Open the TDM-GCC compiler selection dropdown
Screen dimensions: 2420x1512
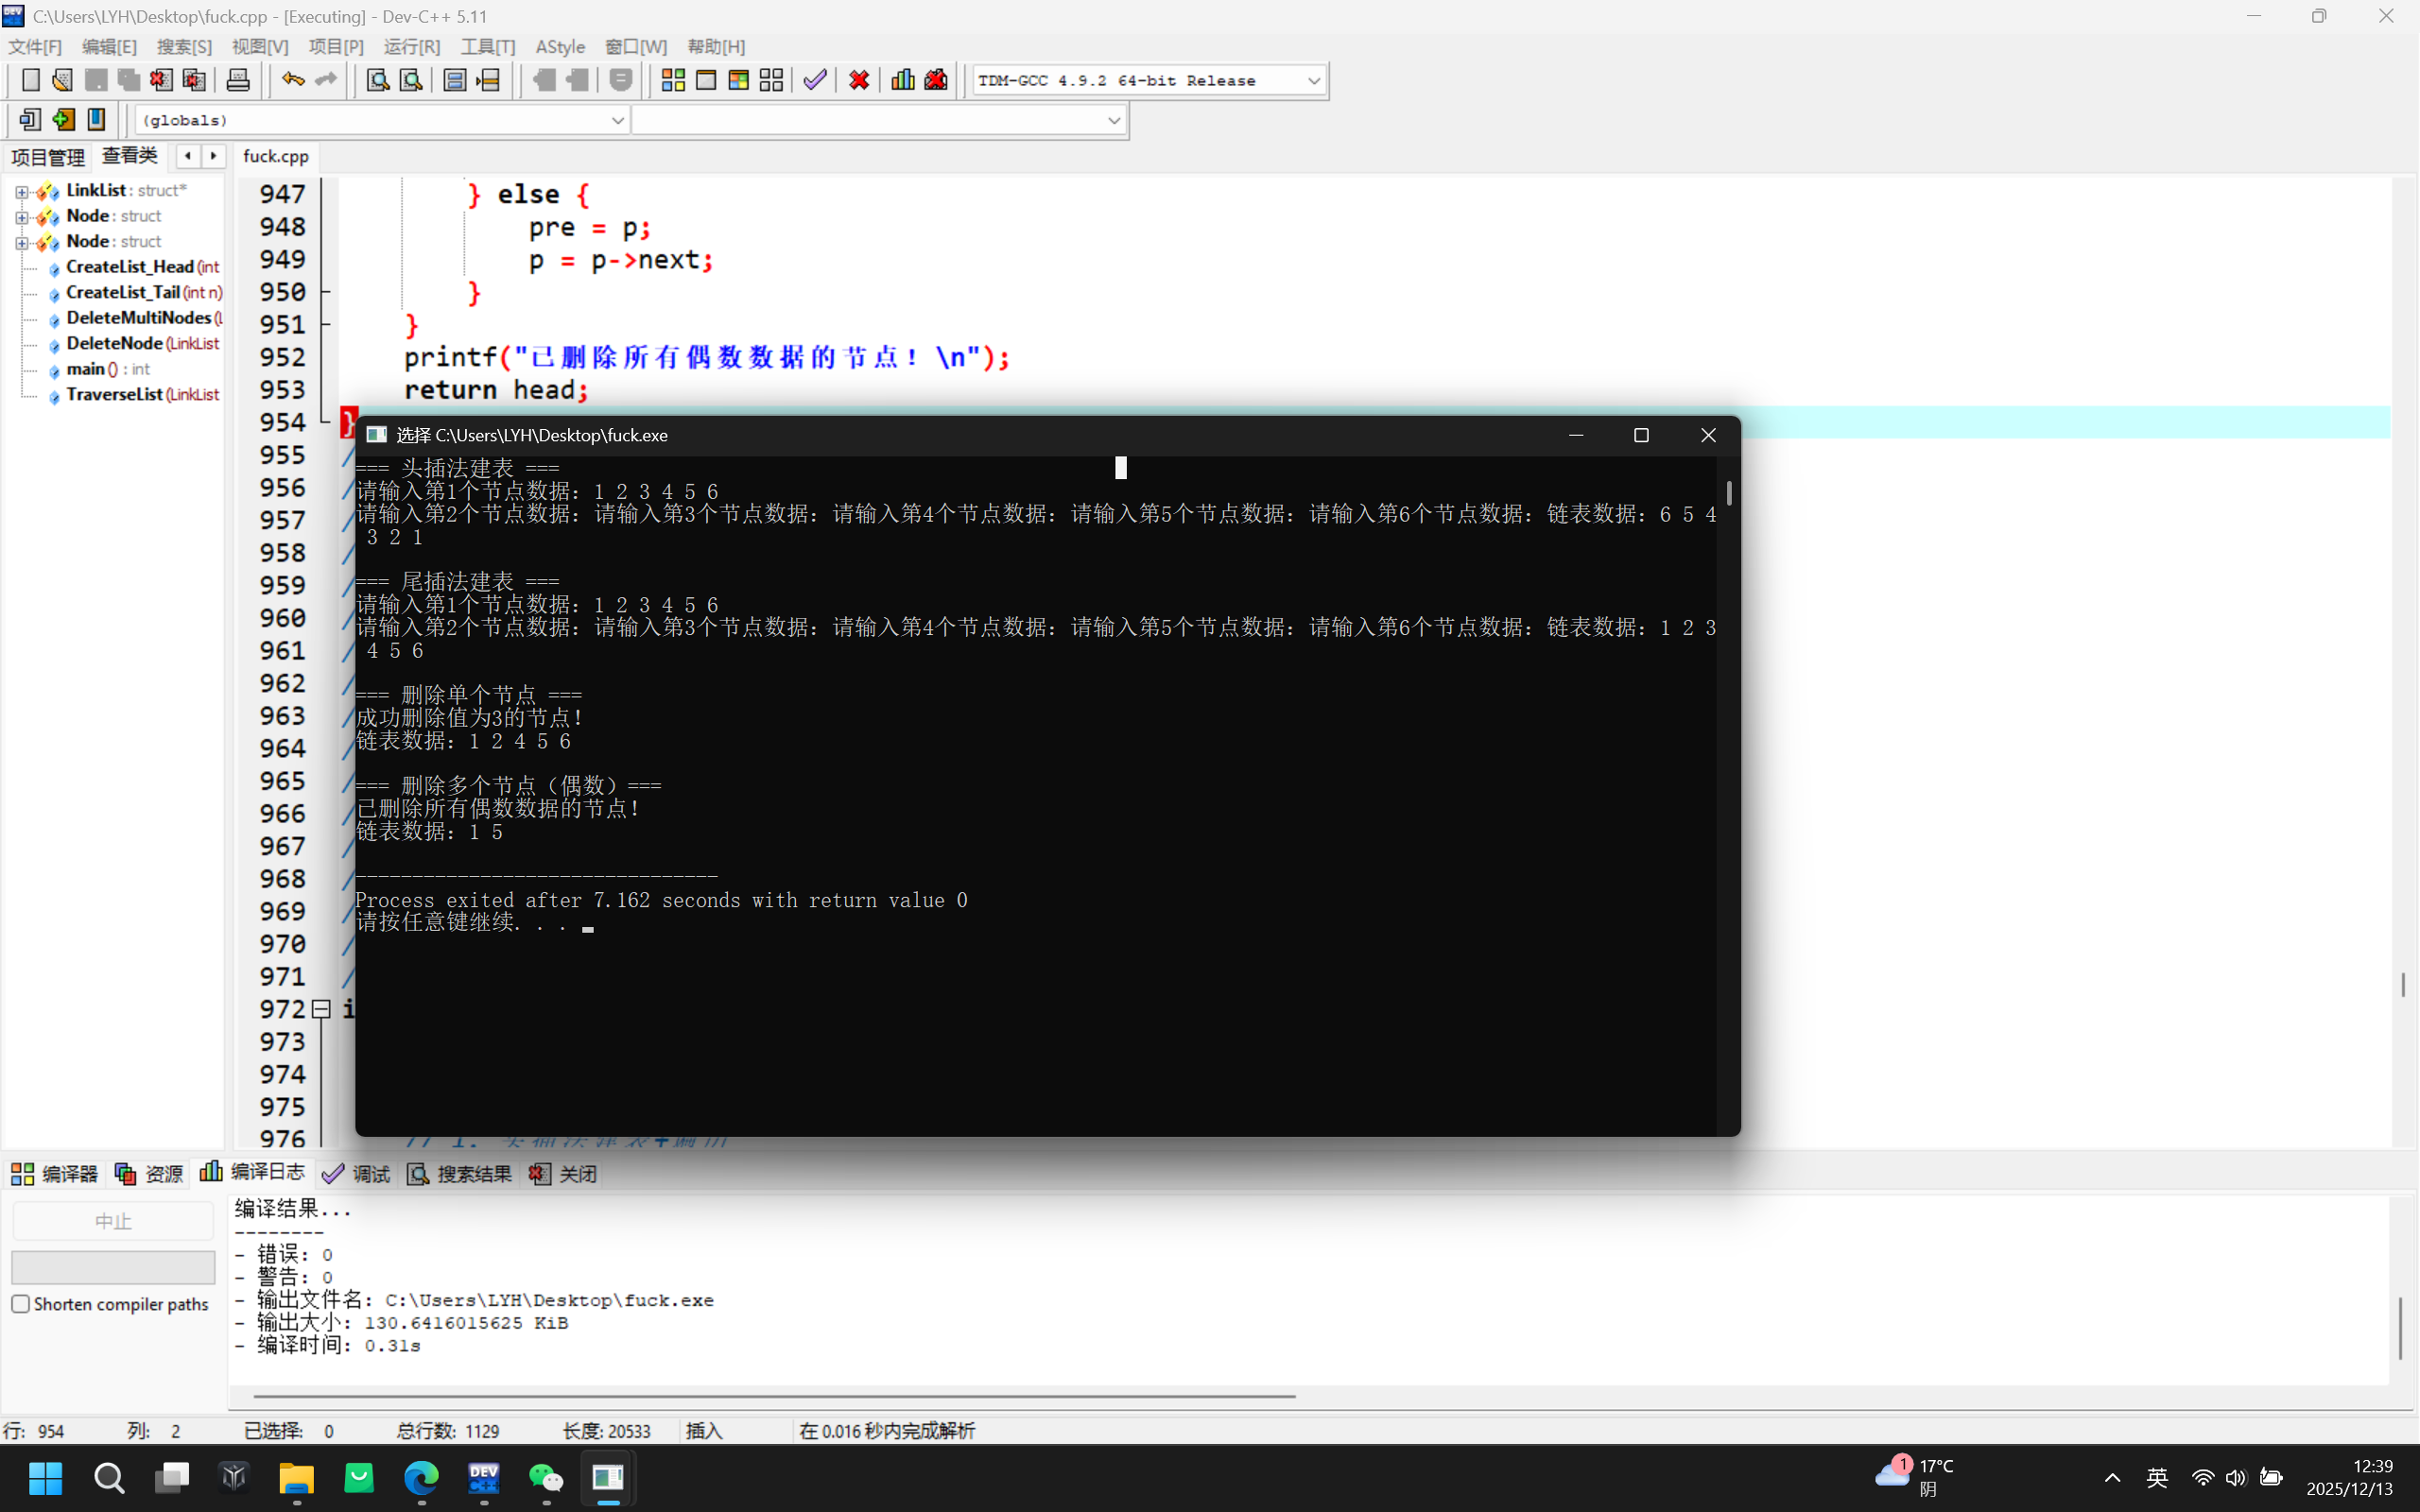(1313, 80)
